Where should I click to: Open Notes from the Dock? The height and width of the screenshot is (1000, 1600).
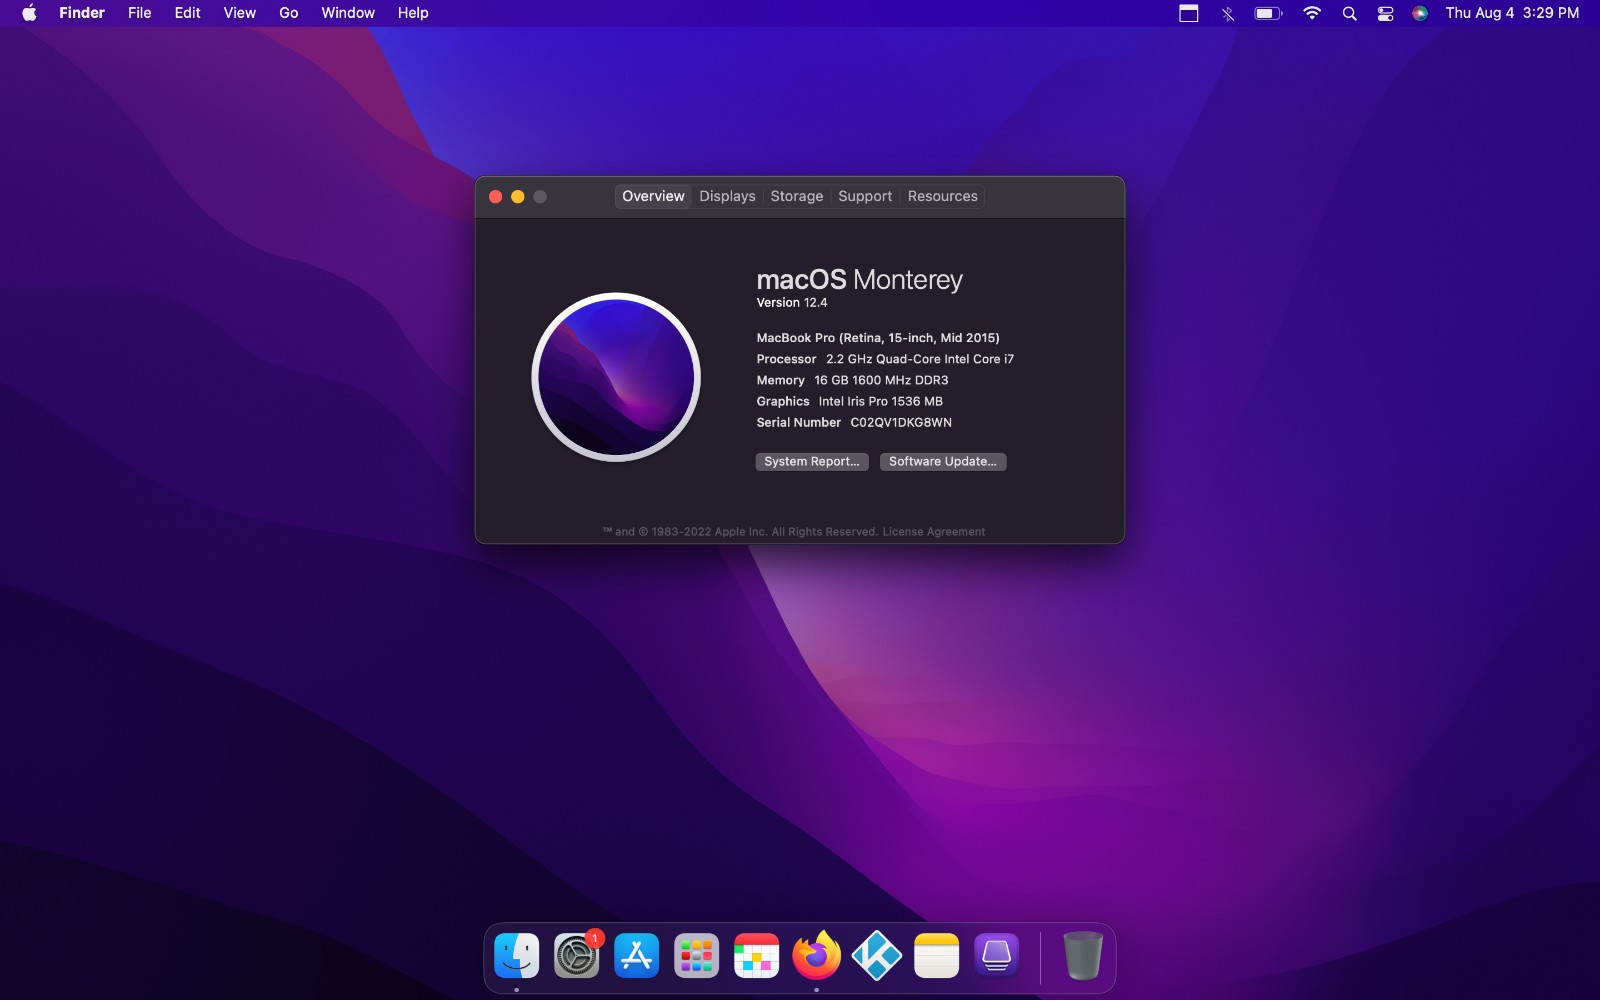(937, 956)
